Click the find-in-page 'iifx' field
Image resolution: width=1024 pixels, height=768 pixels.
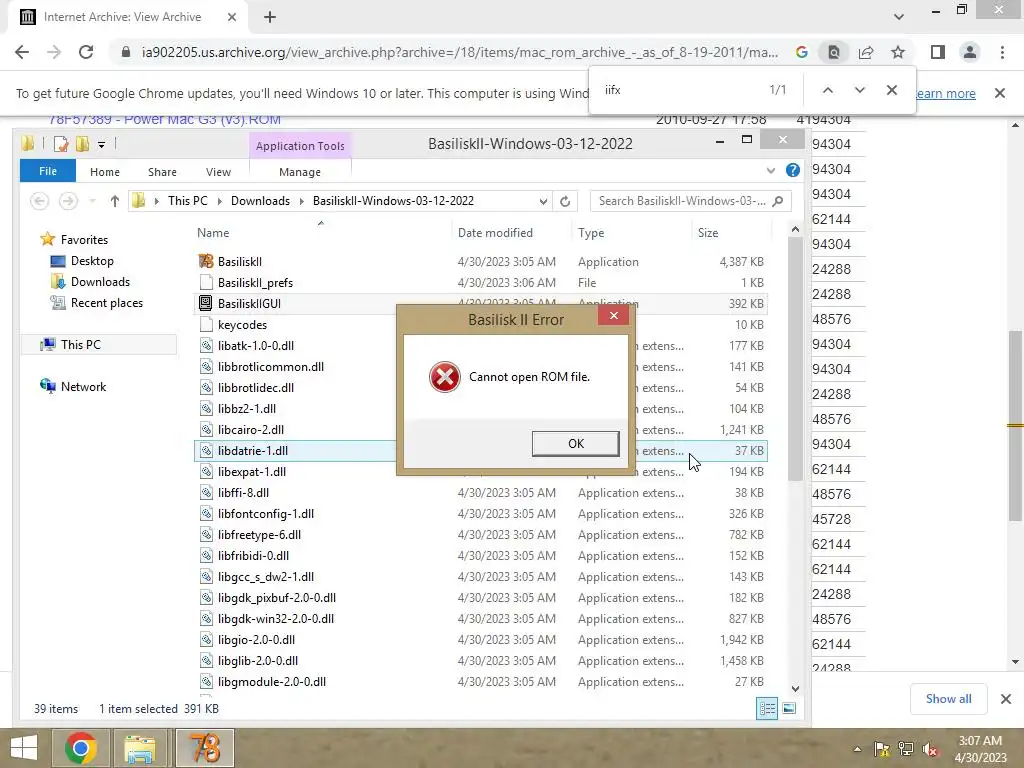(x=679, y=90)
